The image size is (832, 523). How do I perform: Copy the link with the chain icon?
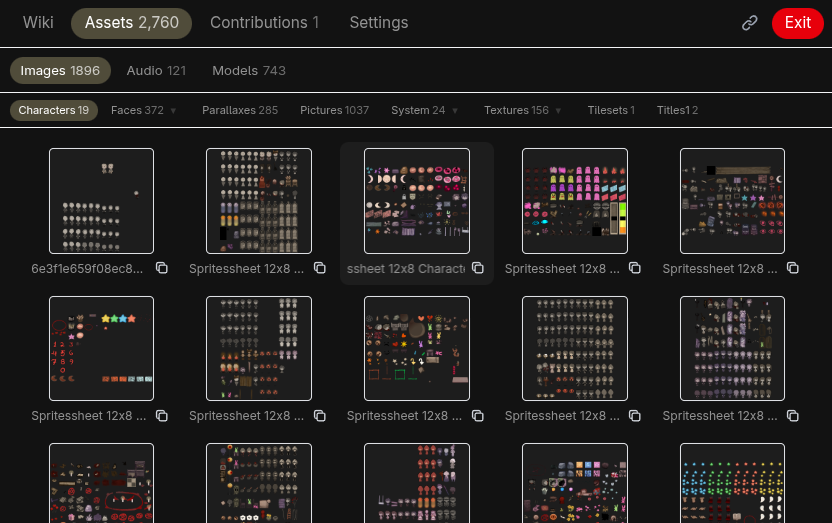[x=749, y=23]
